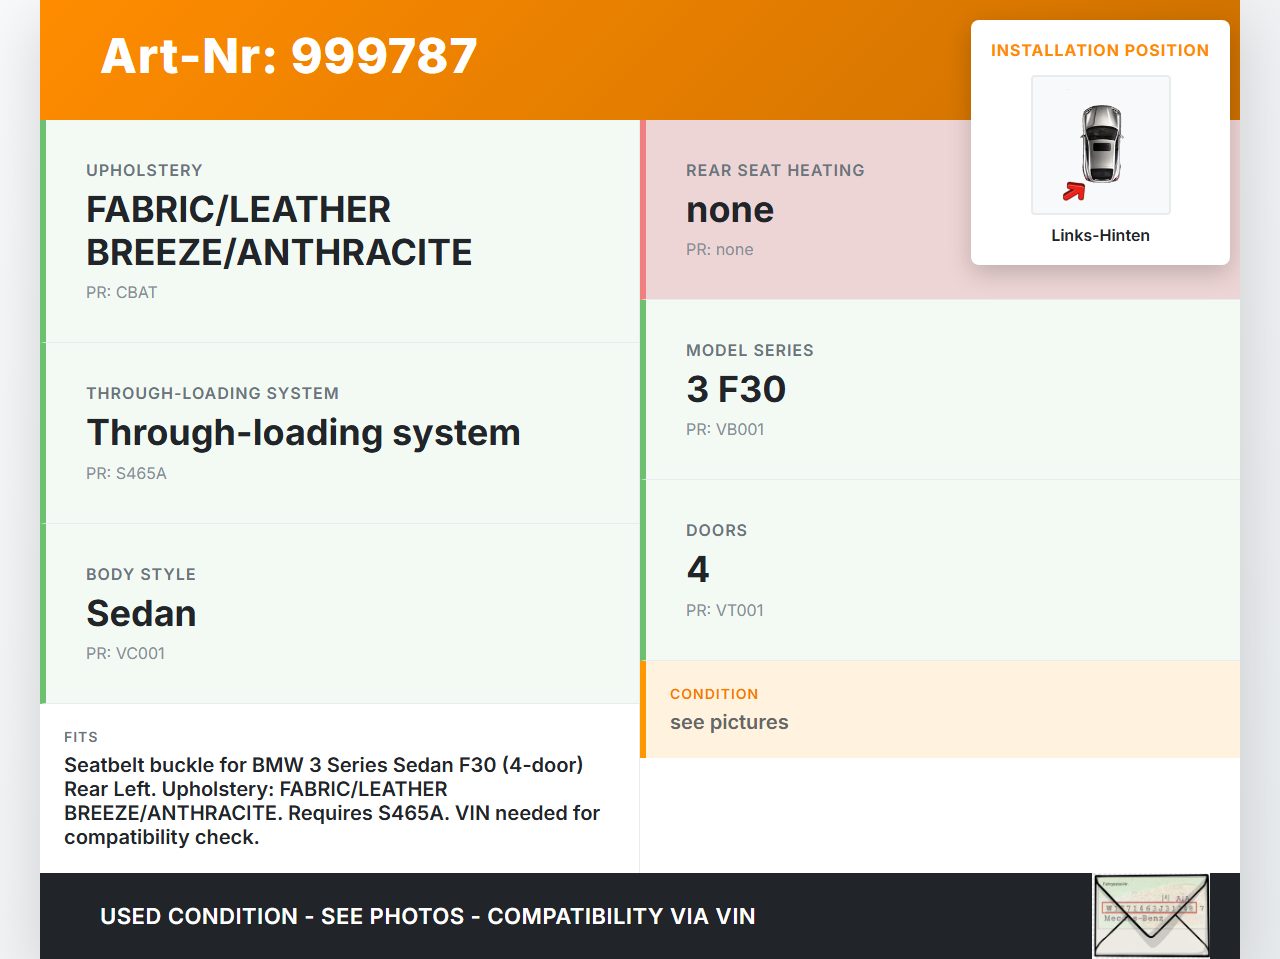Click the BODY STYLE label
This screenshot has width=1280, height=959.
pos(141,574)
